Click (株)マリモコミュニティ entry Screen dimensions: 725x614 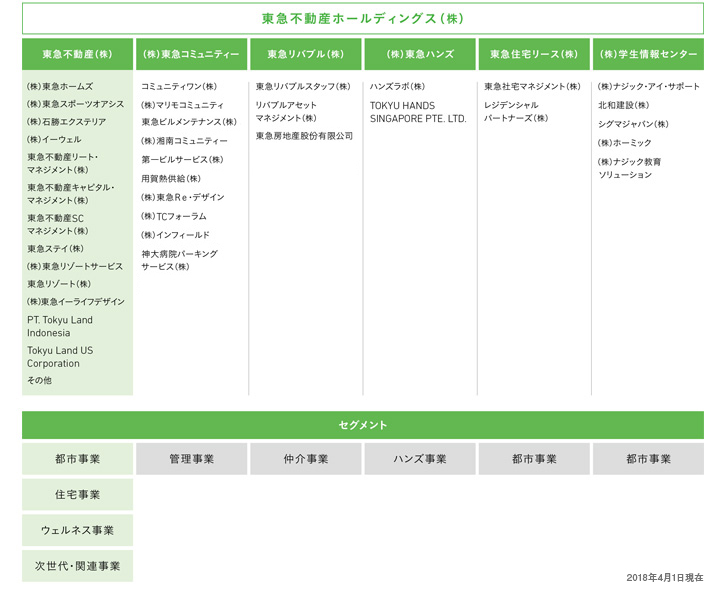[x=182, y=105]
